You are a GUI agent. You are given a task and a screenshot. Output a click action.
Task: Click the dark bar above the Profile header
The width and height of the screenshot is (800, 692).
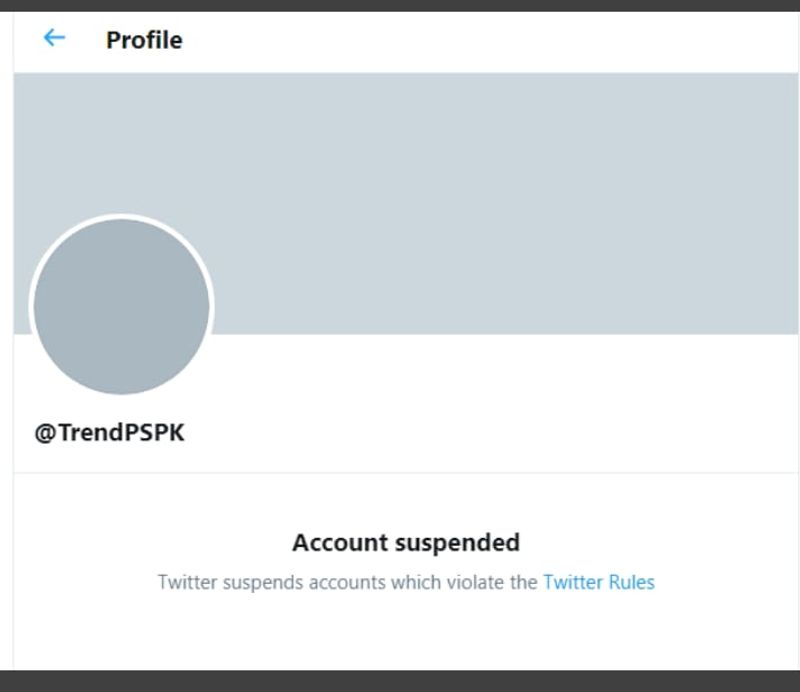400,5
